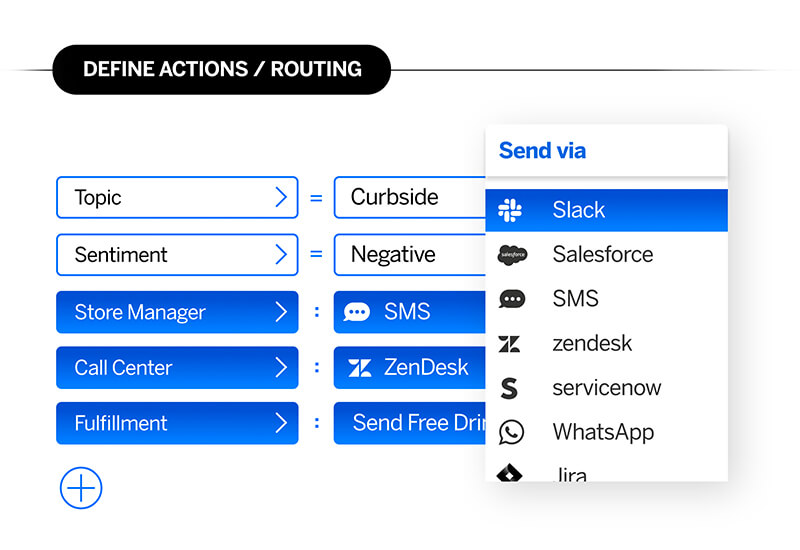Screen dimensions: 800x550
Task: Click the Slack logo icon
Action: click(510, 210)
